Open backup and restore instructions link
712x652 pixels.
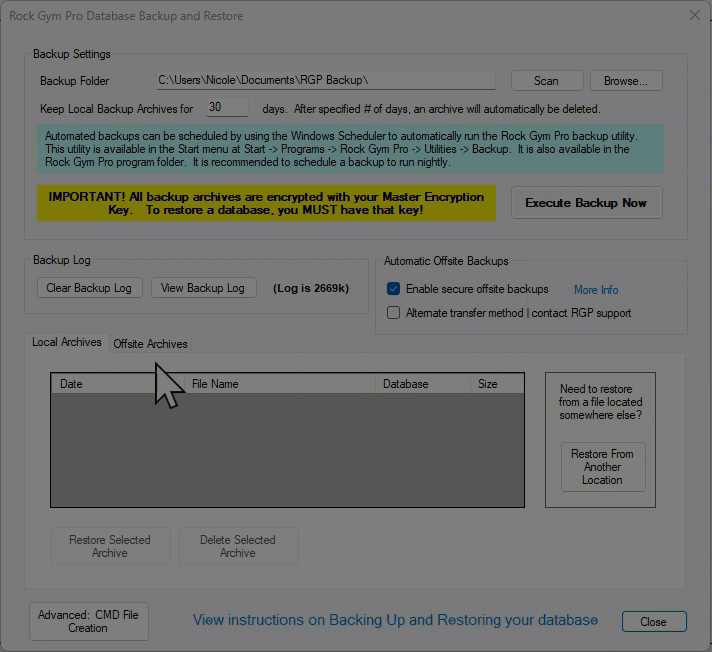[395, 620]
